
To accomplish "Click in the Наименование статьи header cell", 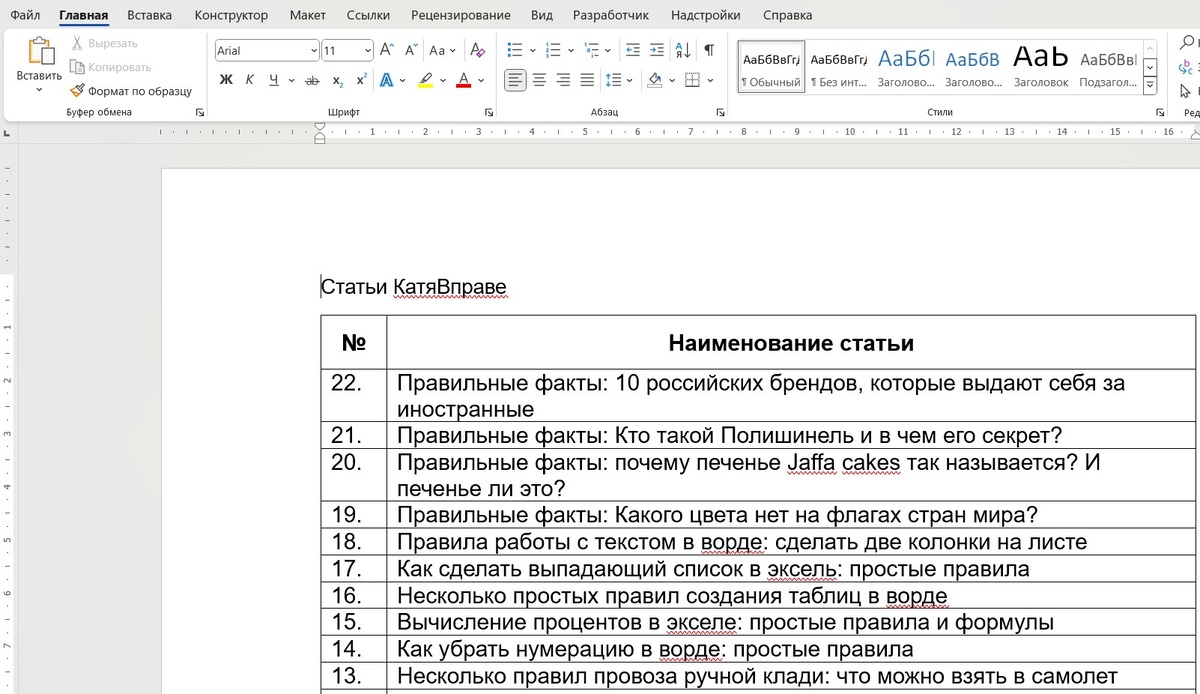I will tap(791, 343).
